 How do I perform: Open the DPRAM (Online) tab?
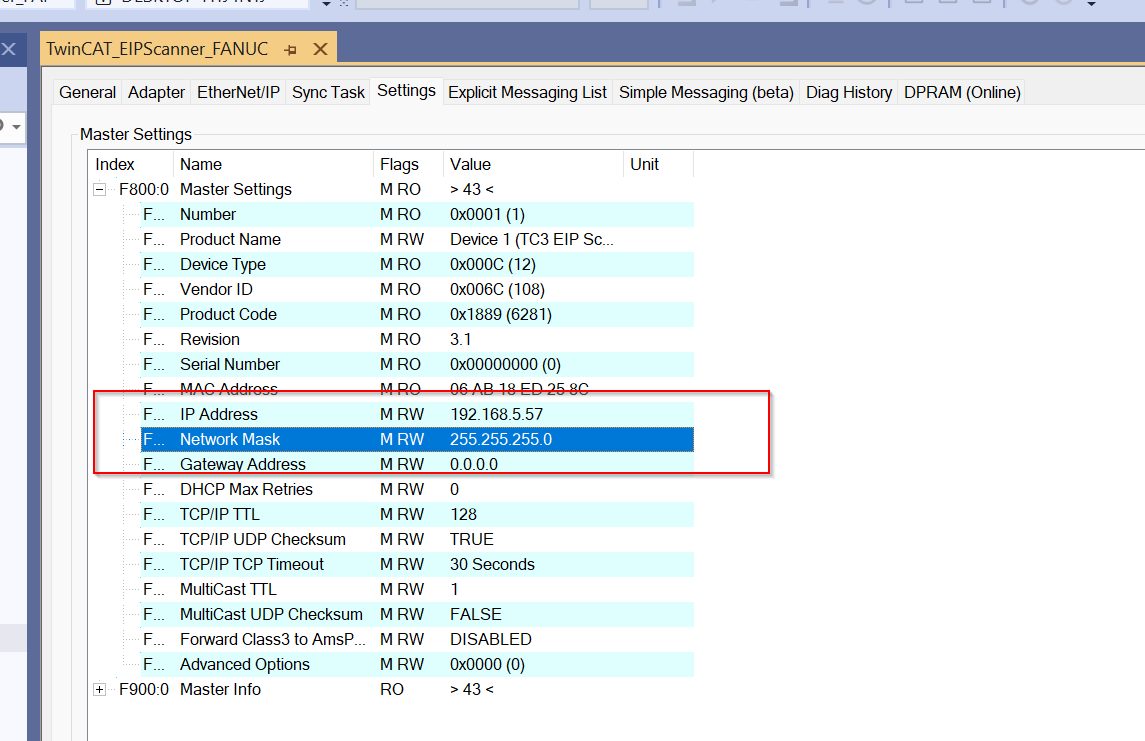[x=962, y=93]
